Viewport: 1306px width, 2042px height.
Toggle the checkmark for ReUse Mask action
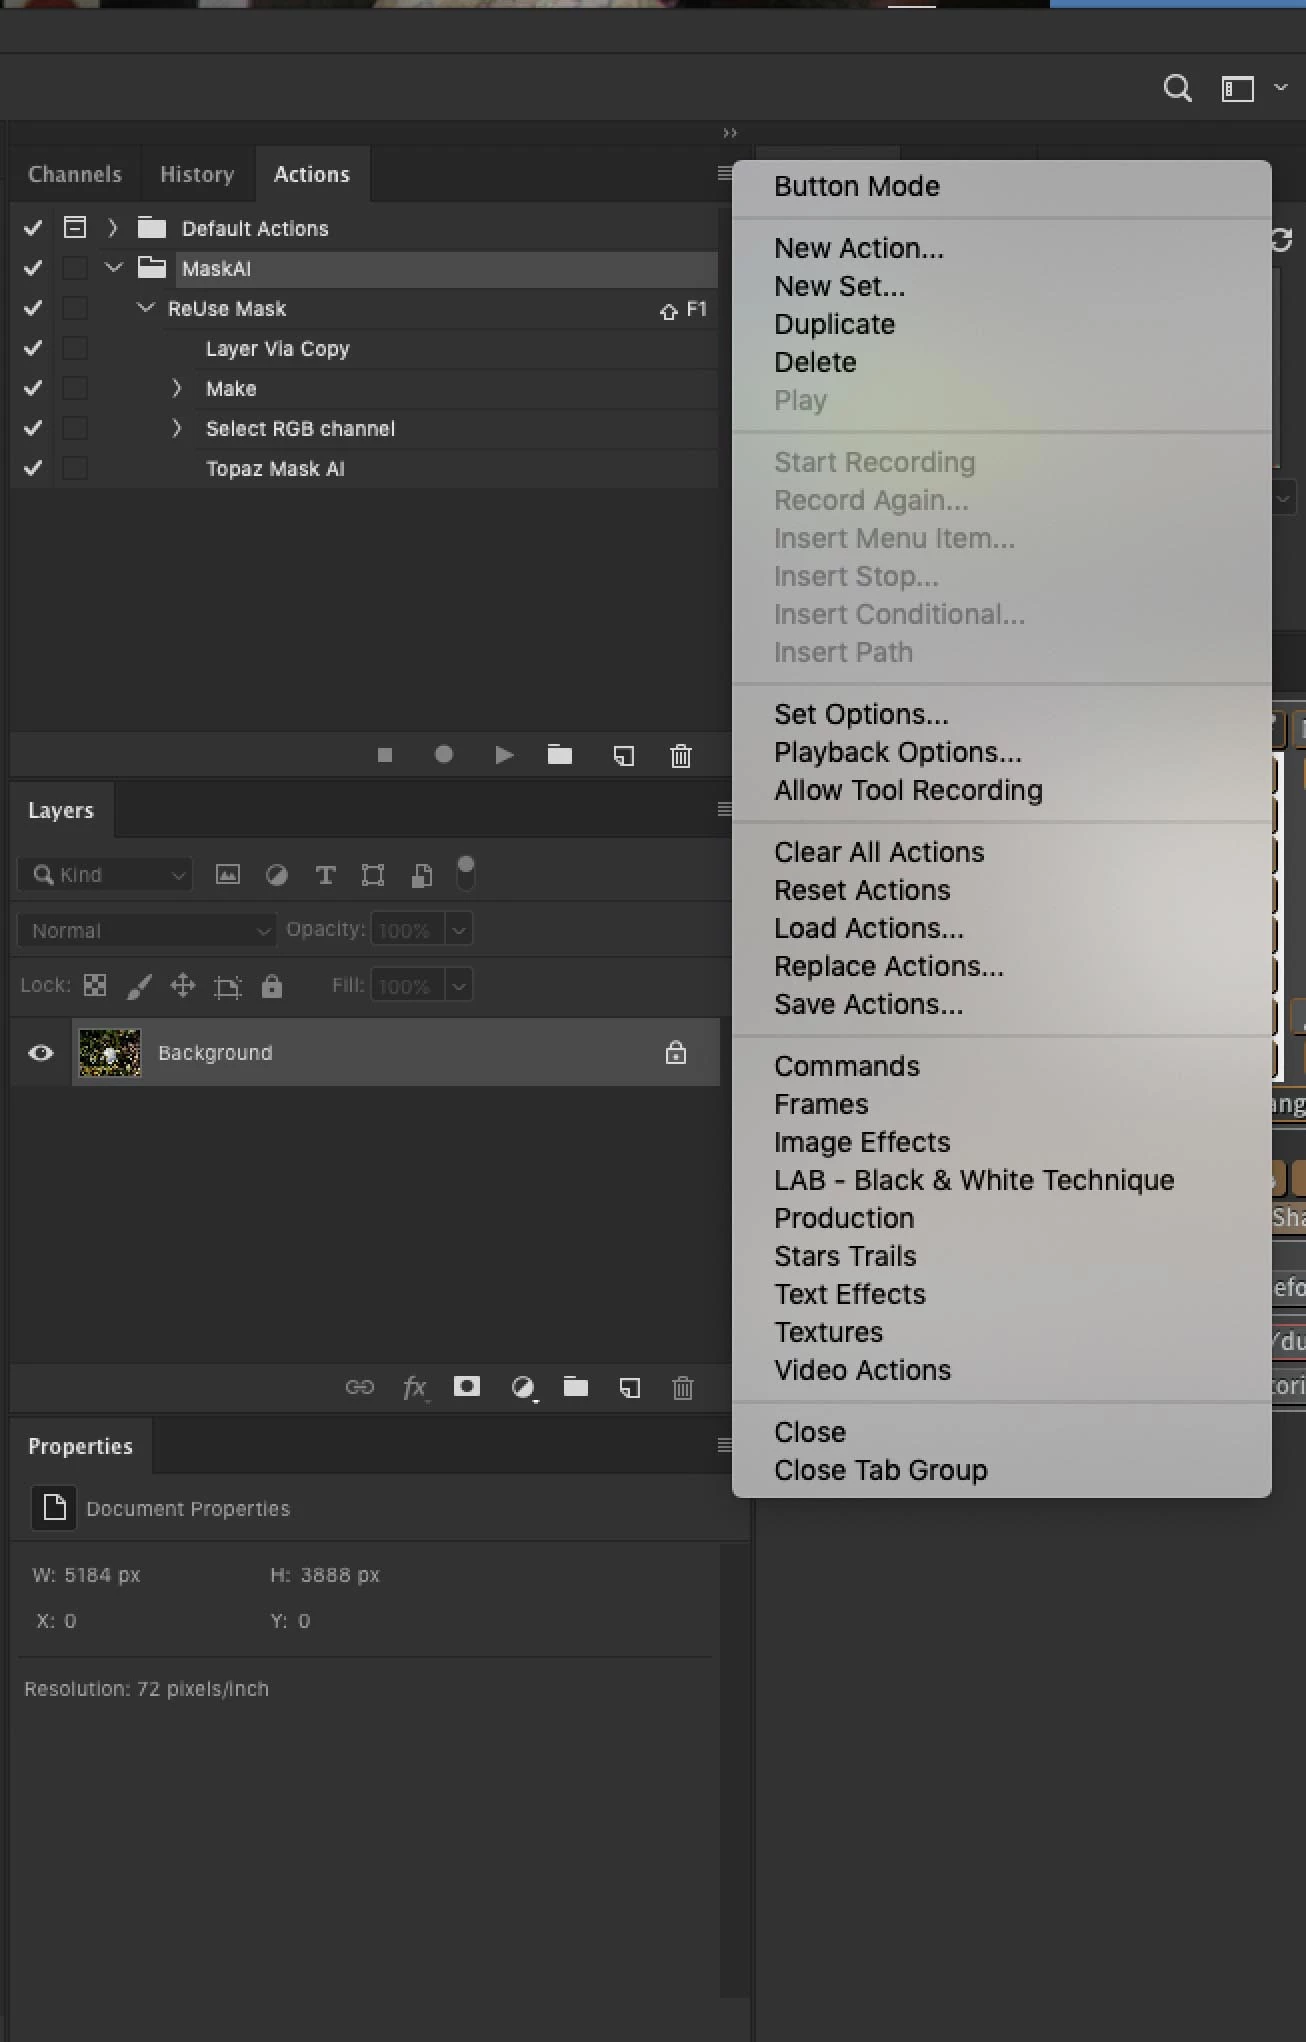tap(33, 308)
